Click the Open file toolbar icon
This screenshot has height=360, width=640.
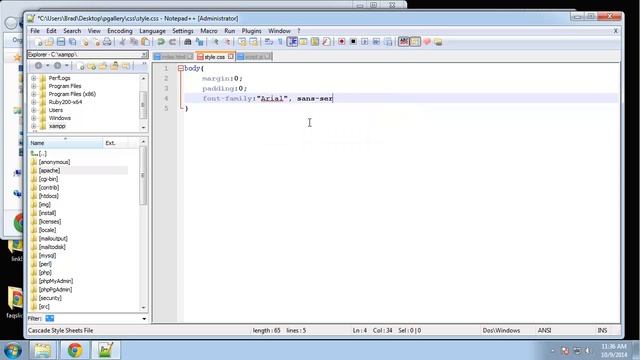[49, 42]
